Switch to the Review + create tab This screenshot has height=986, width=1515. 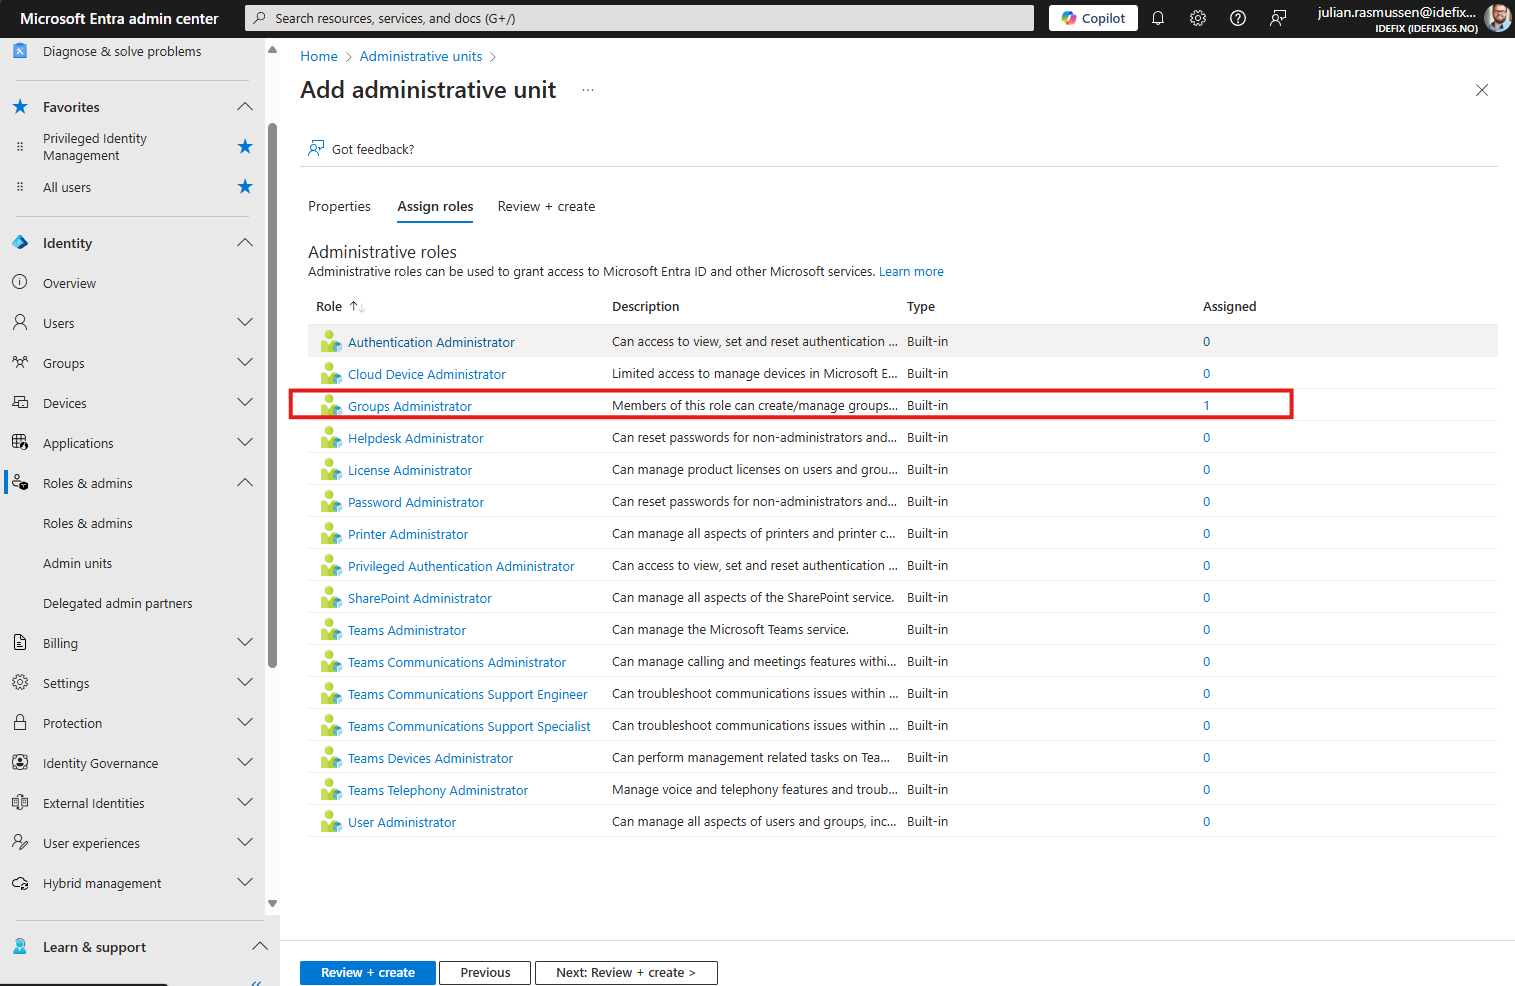point(546,206)
